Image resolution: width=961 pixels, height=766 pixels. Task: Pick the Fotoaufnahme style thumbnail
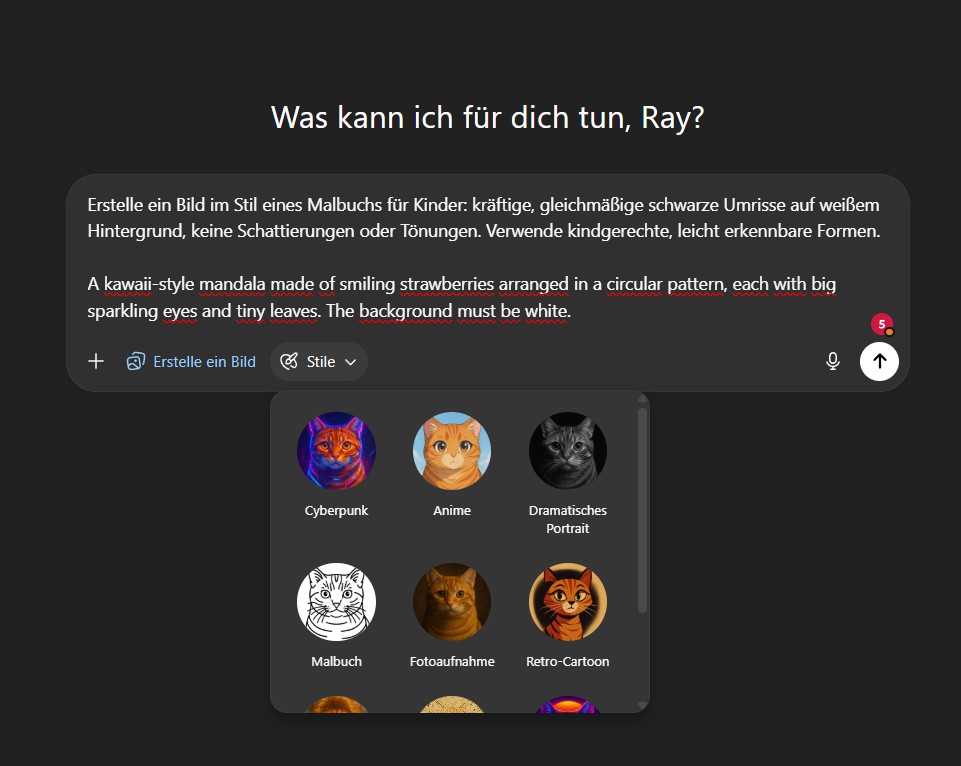click(x=452, y=602)
